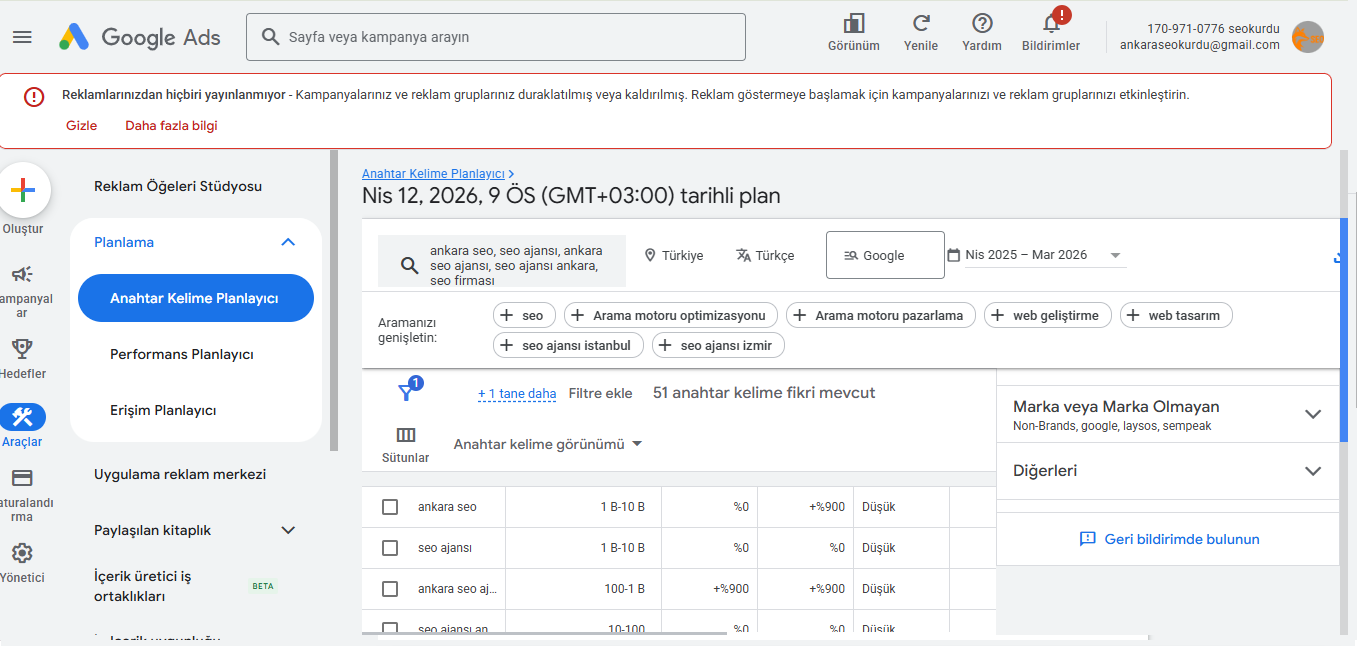
Task: Open the navigation hamburger menu
Action: pos(22,37)
